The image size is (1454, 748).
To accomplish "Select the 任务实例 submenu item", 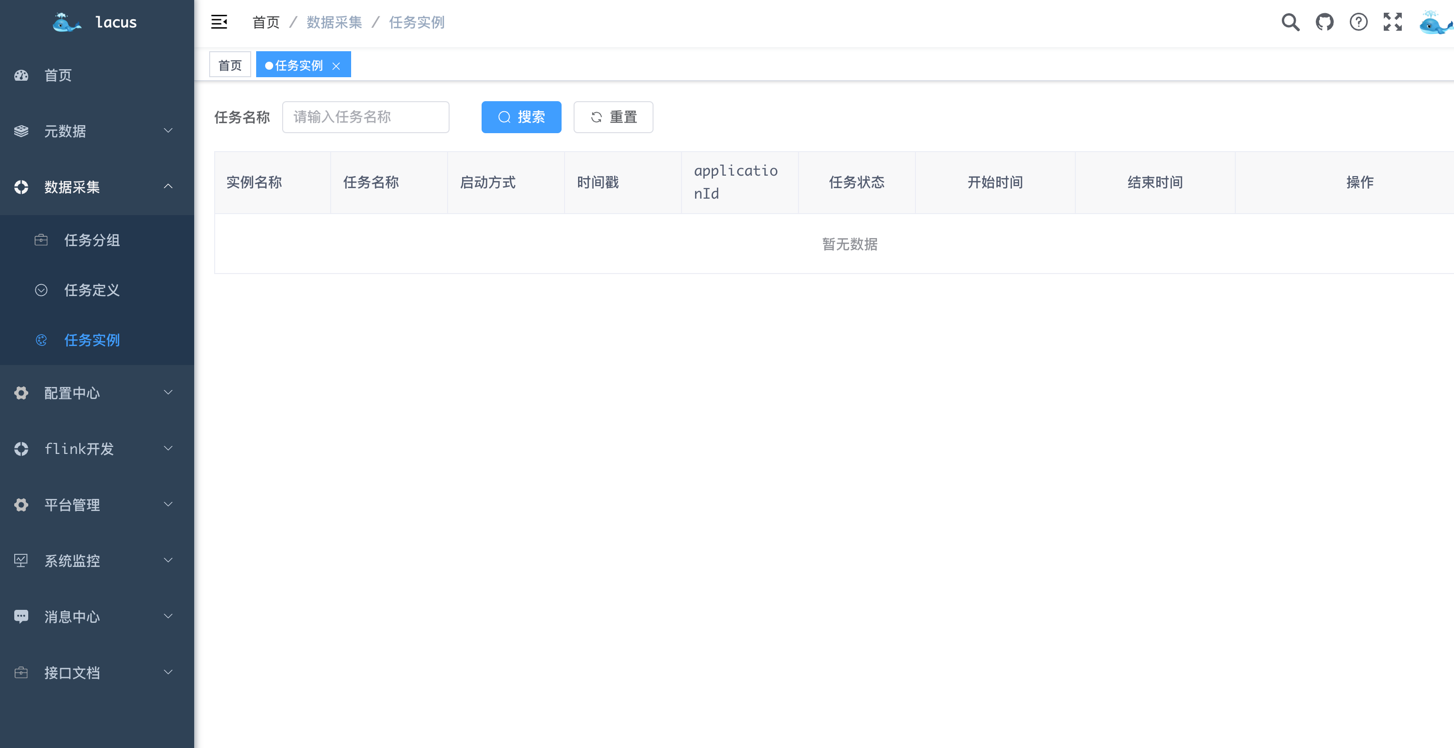I will pos(97,340).
